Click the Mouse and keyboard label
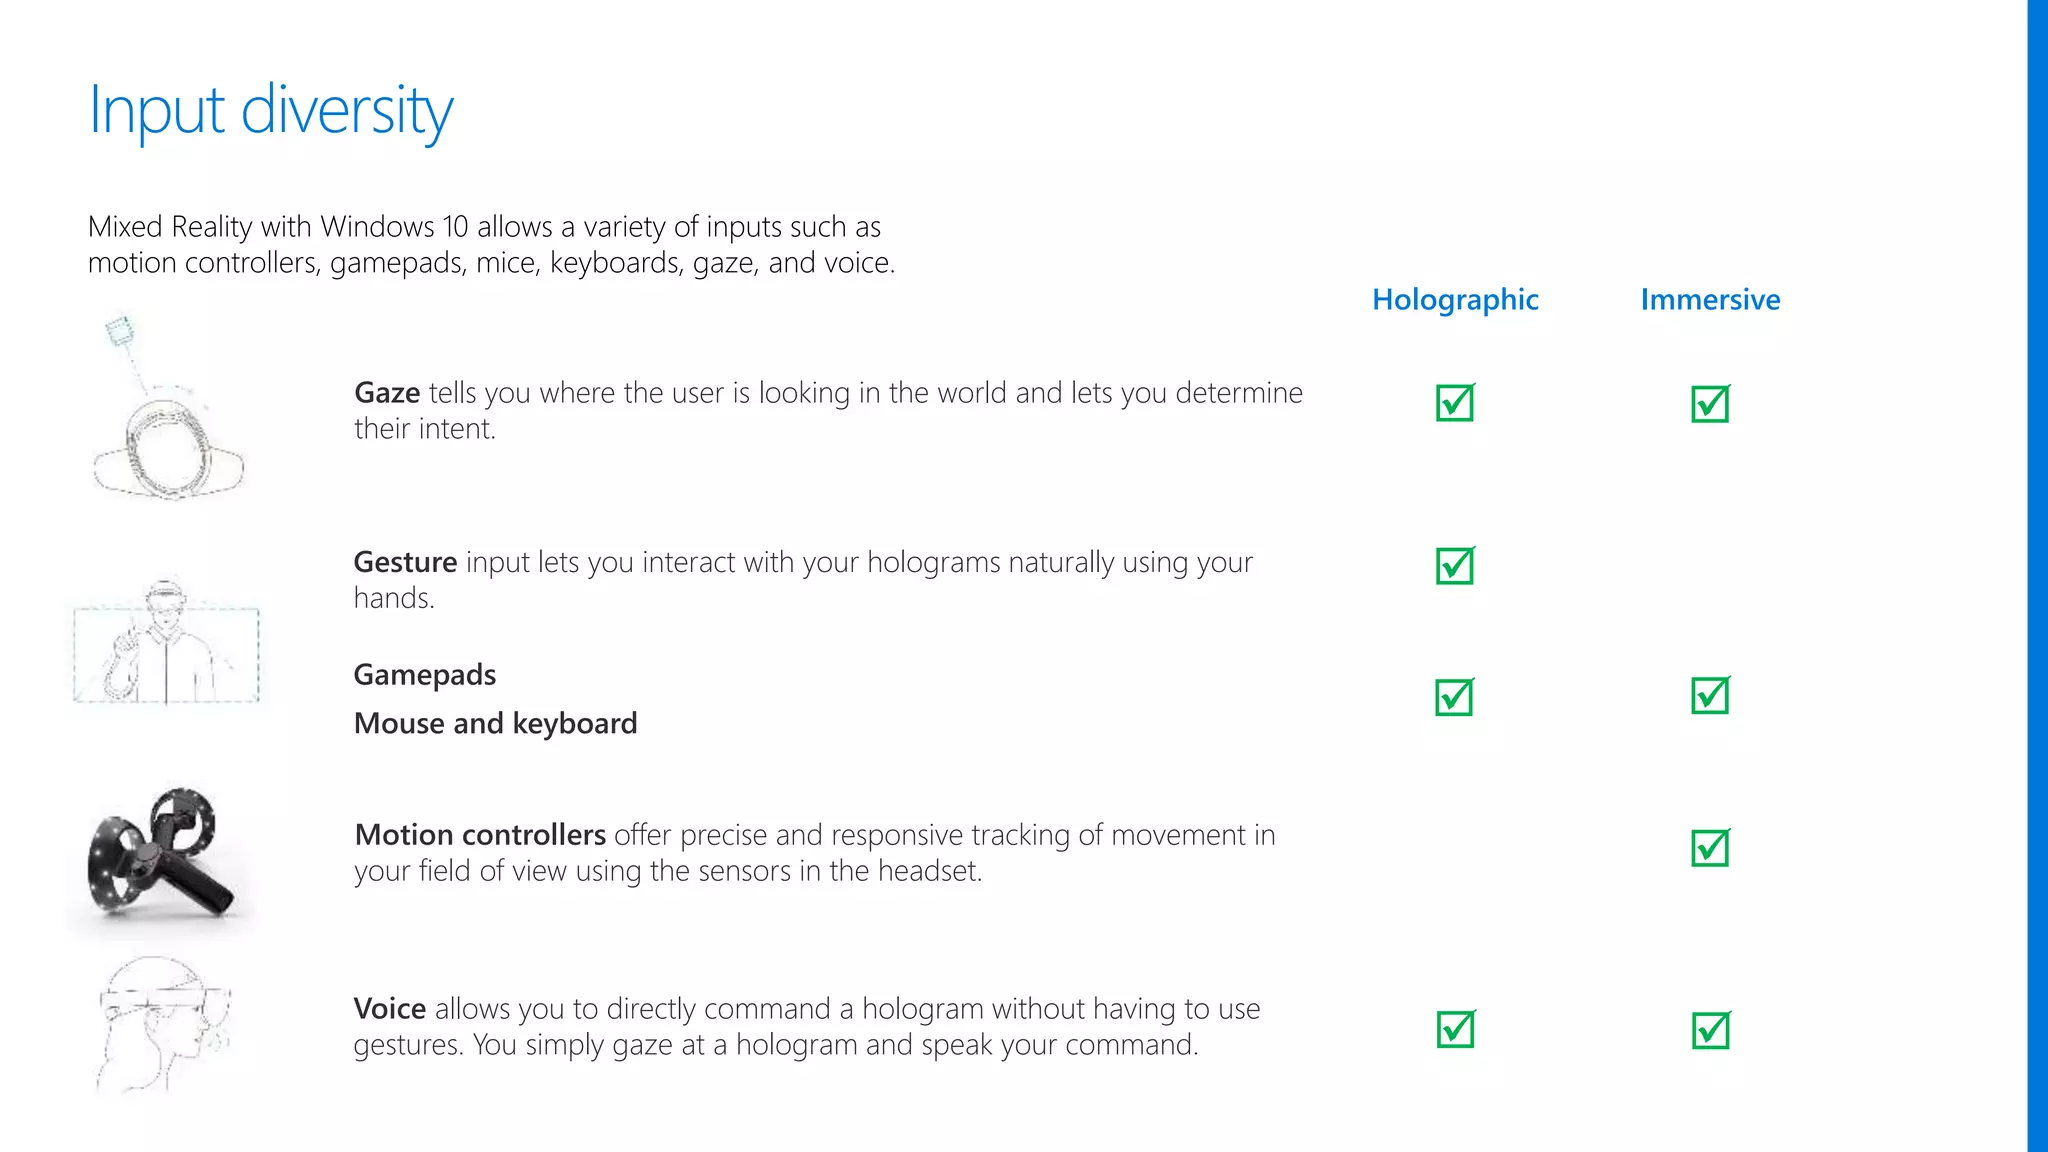The height and width of the screenshot is (1152, 2048). point(495,723)
